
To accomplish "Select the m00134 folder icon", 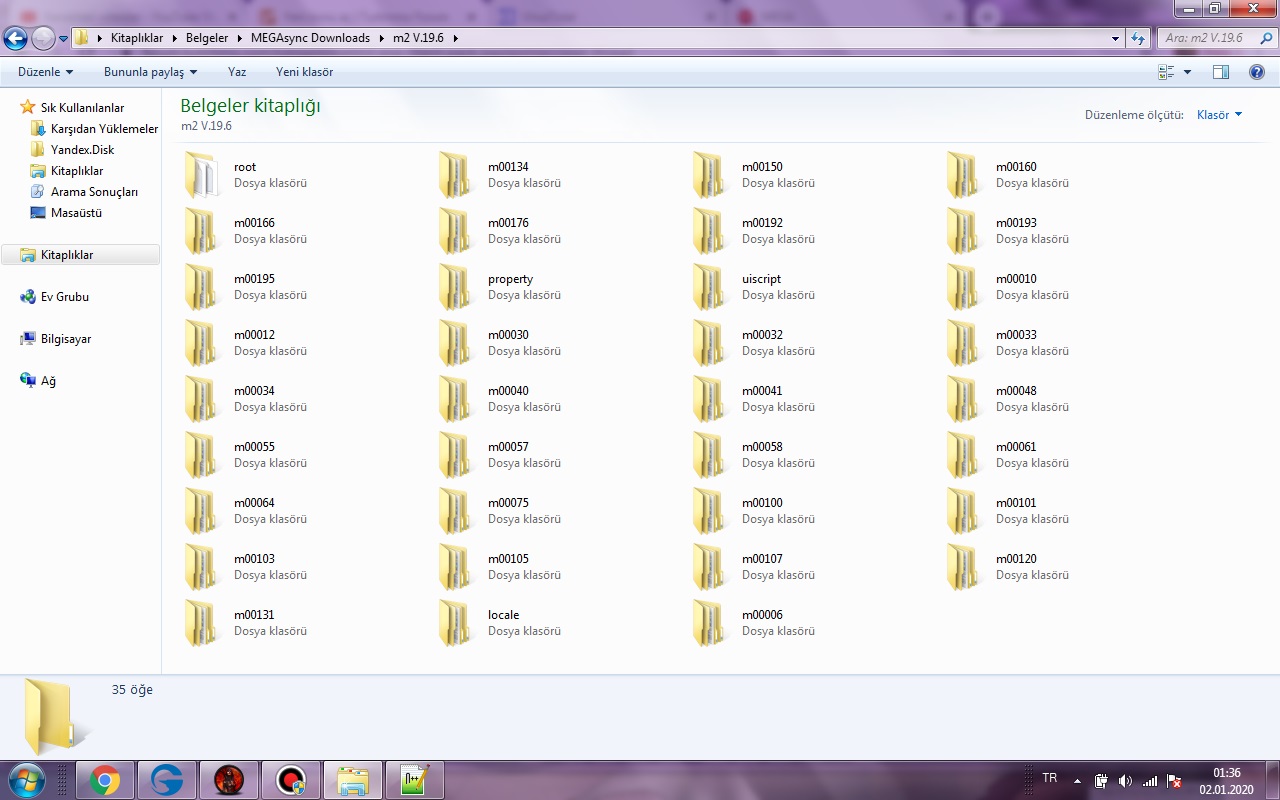I will coord(455,175).
